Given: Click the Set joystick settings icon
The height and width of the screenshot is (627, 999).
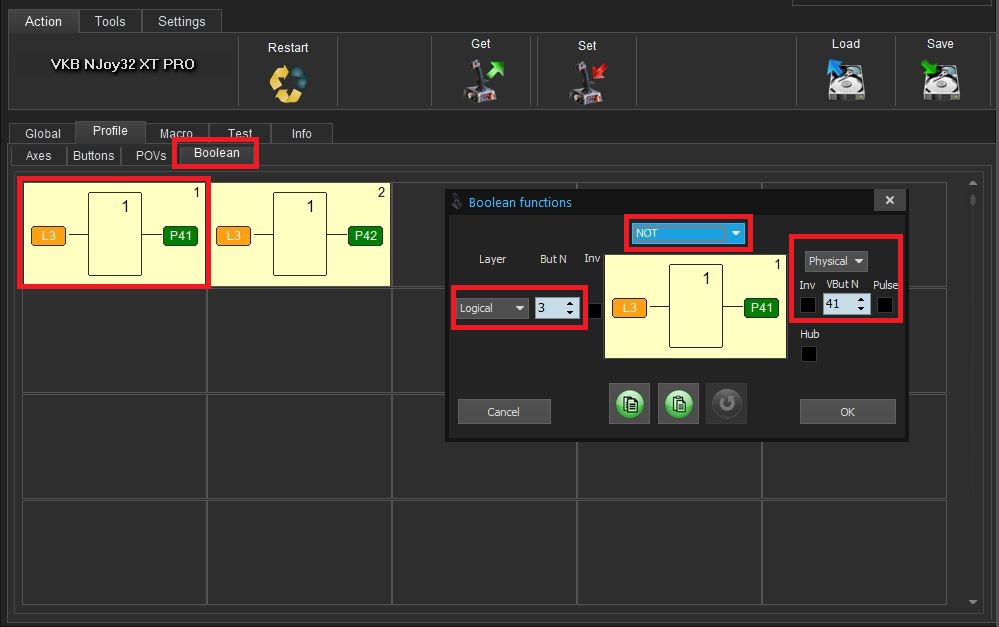Looking at the screenshot, I should click(x=588, y=81).
